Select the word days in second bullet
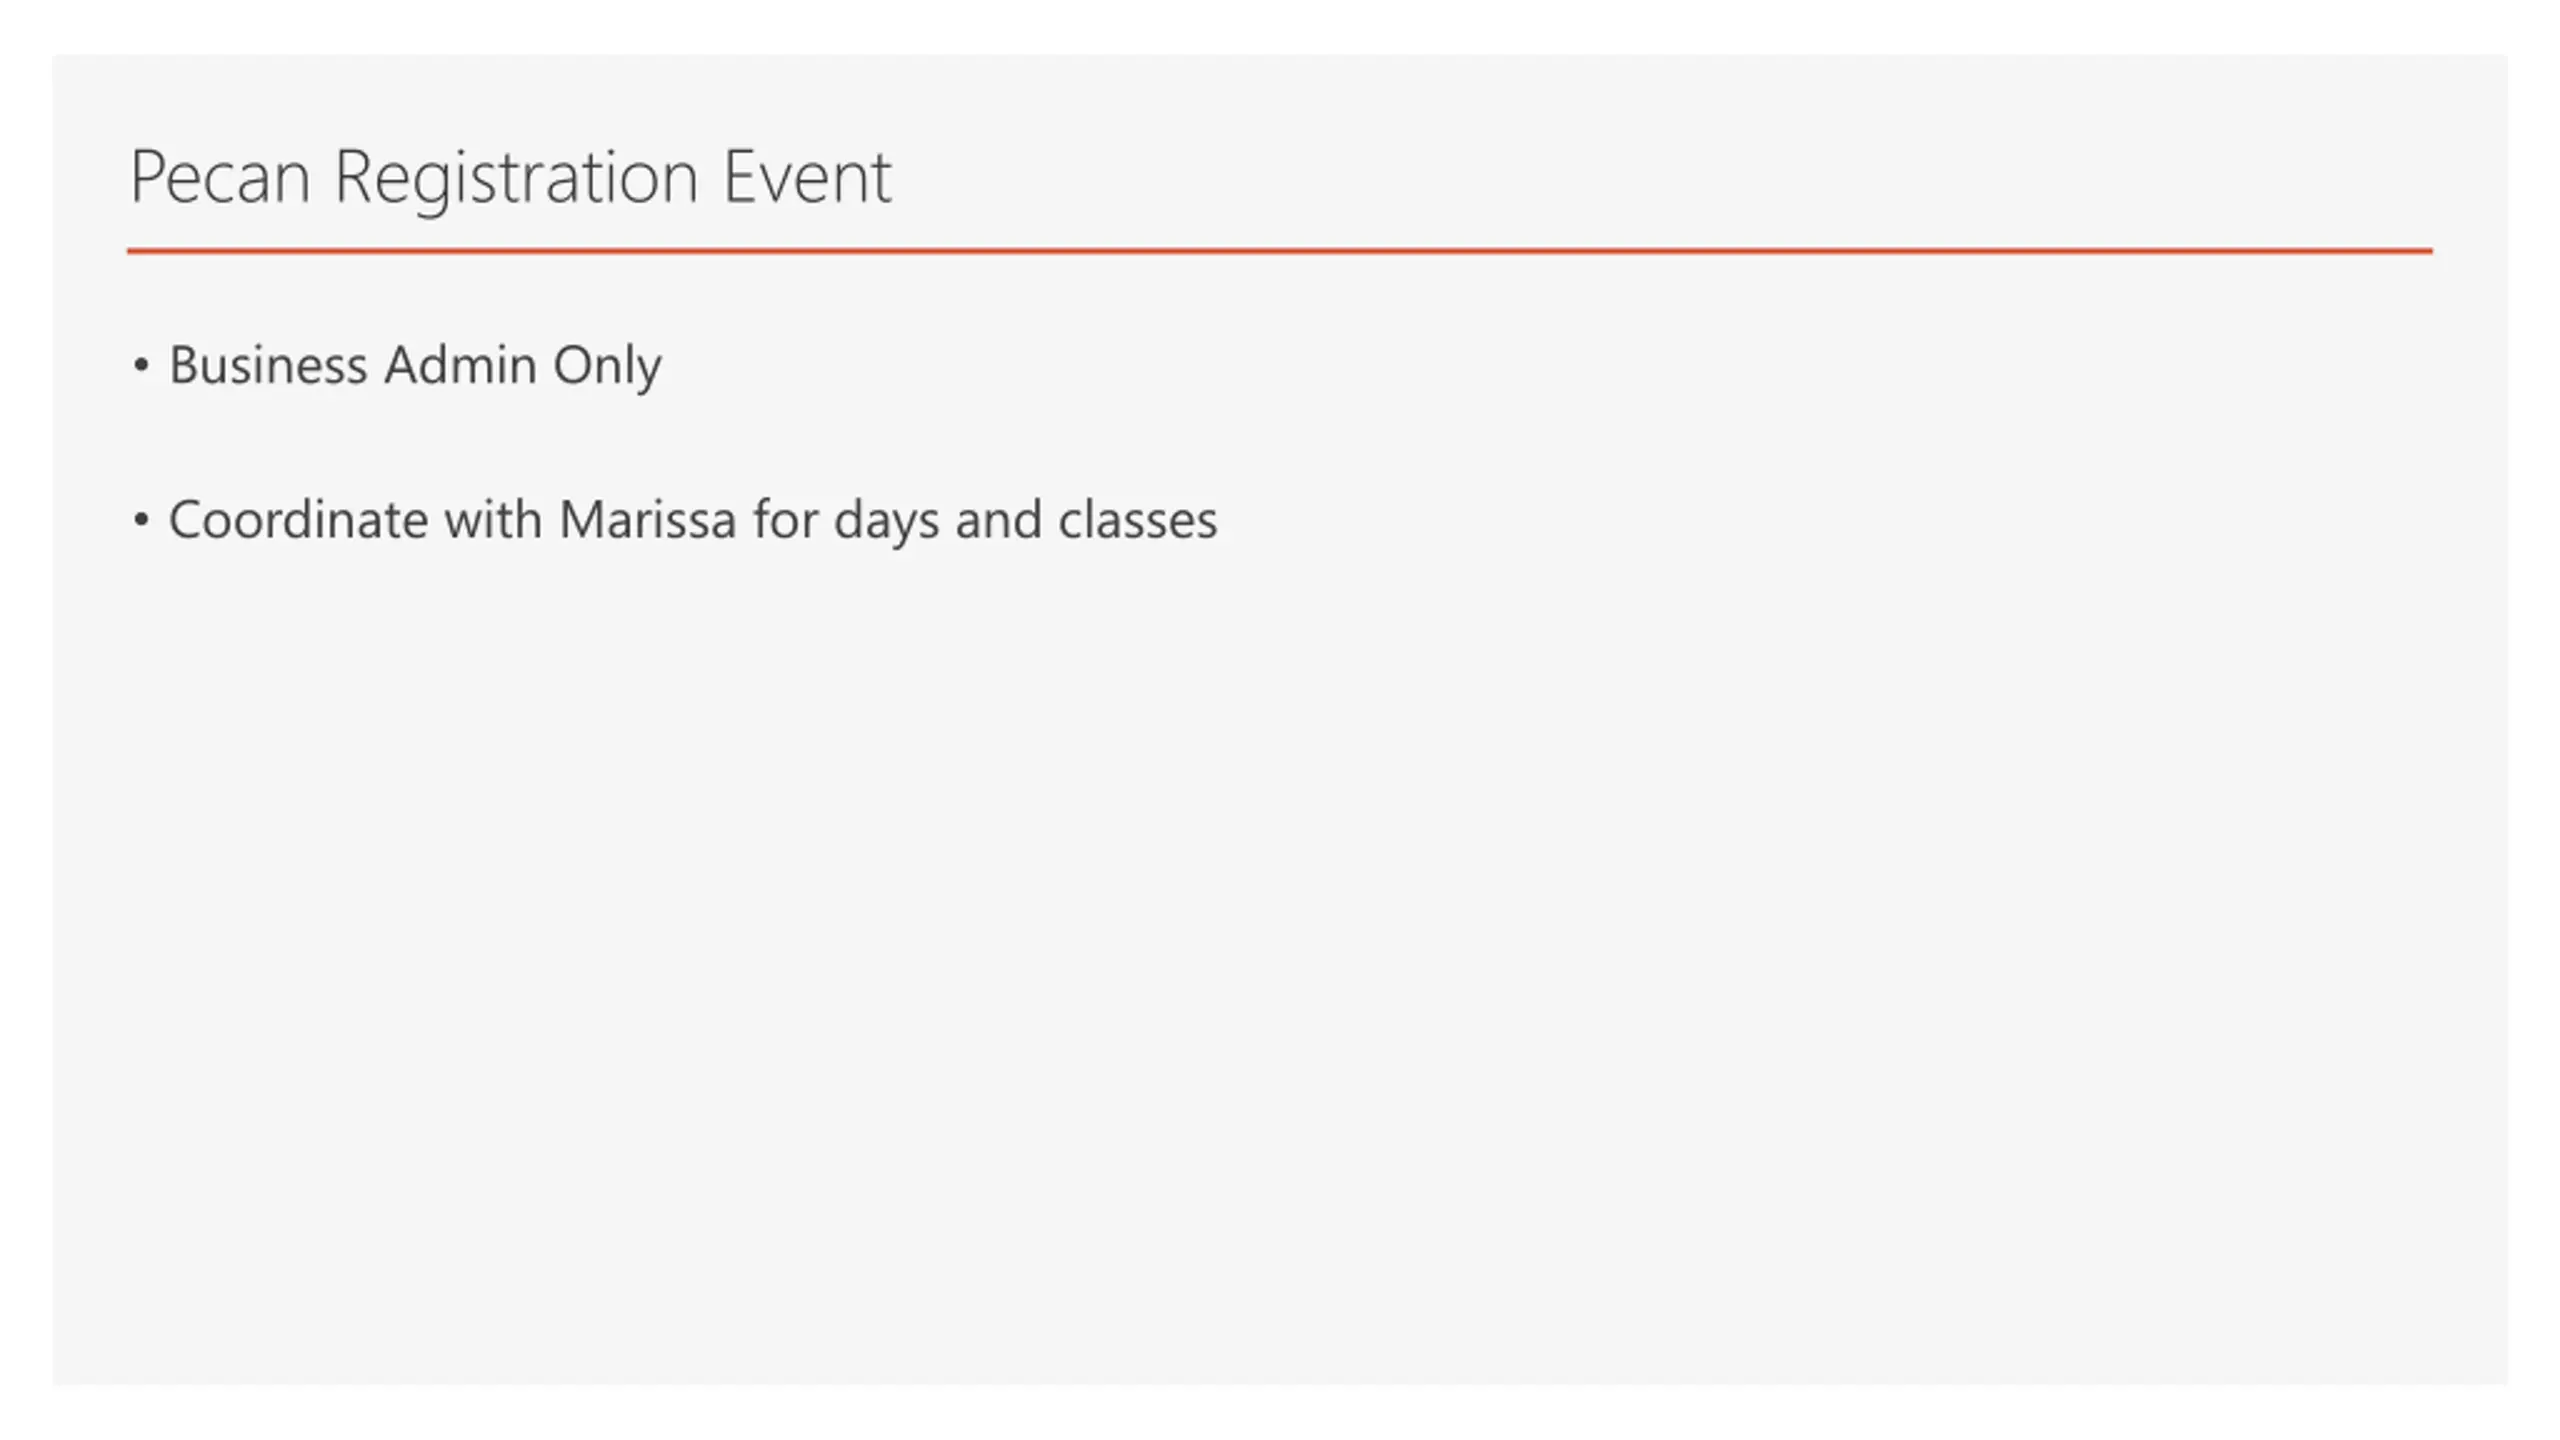Viewport: 2560px width, 1440px height. click(x=887, y=522)
